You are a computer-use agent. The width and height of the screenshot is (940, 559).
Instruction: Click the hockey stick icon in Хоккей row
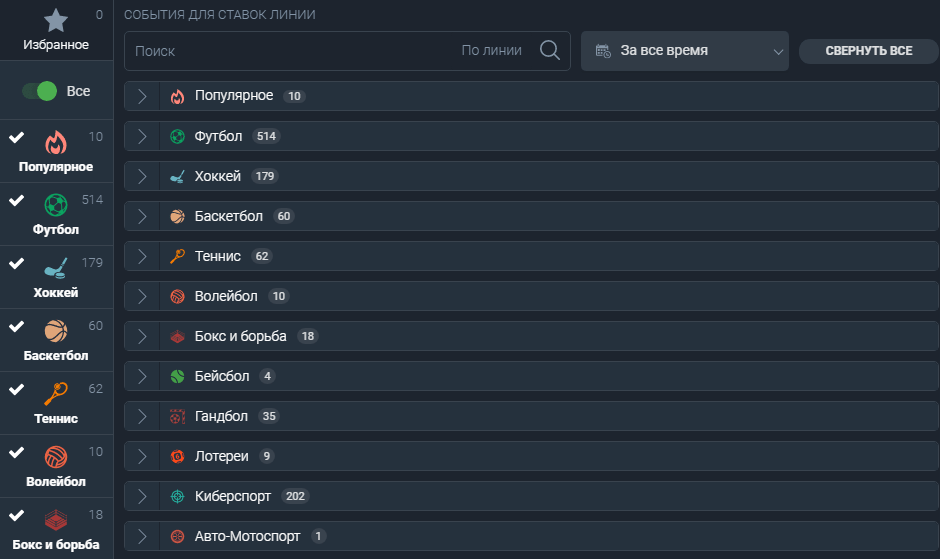point(177,176)
